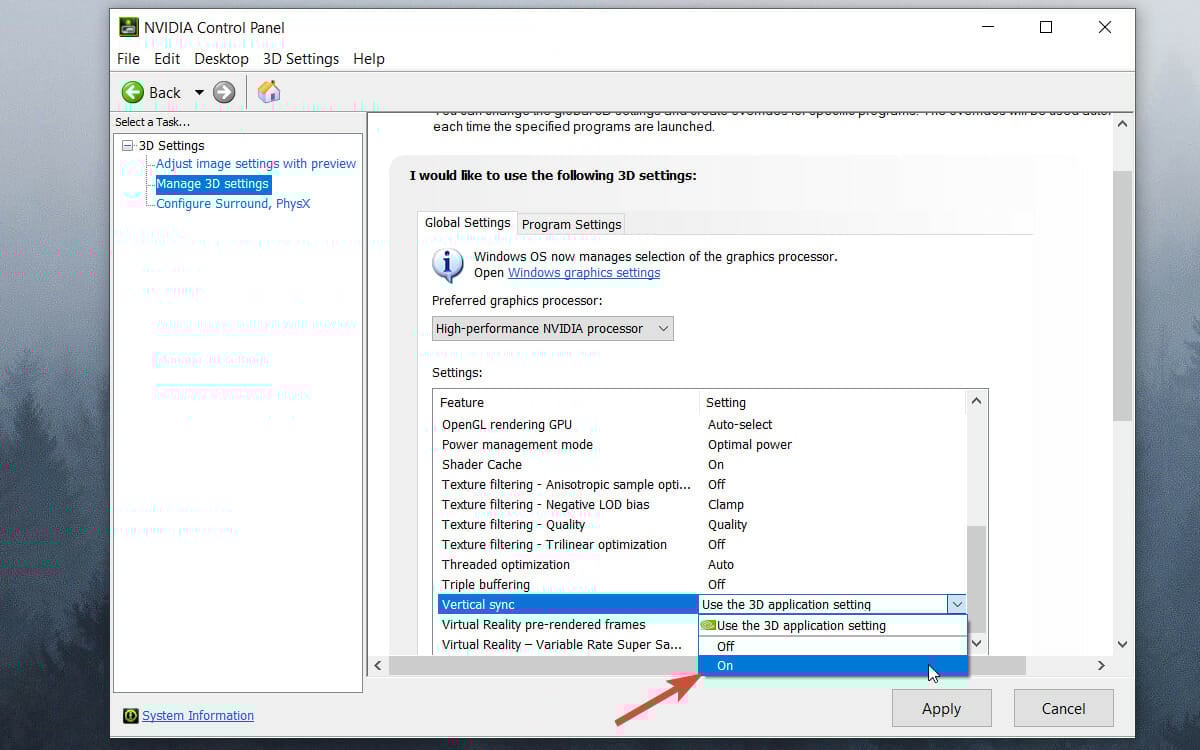The width and height of the screenshot is (1200, 750).
Task: Select the Power management mode row
Action: (x=702, y=445)
